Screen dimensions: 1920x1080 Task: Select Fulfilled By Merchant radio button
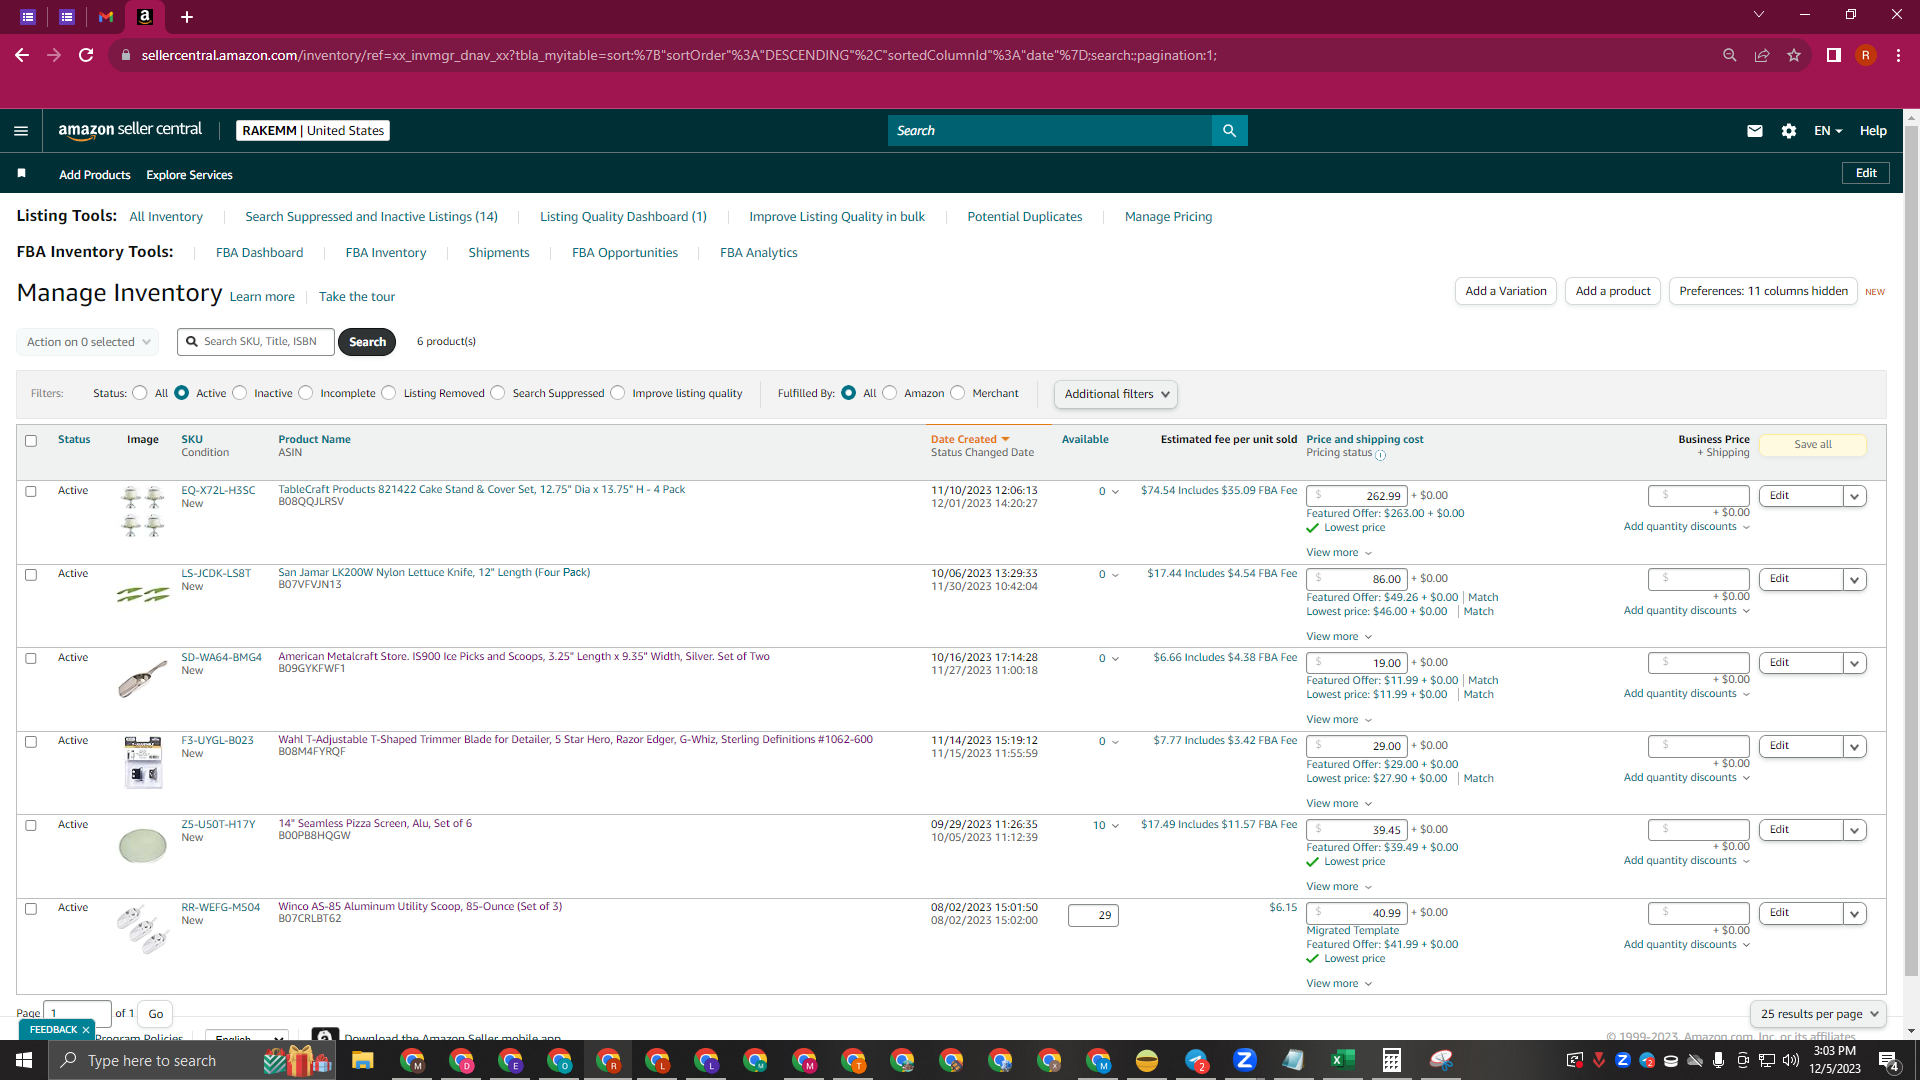coord(958,393)
